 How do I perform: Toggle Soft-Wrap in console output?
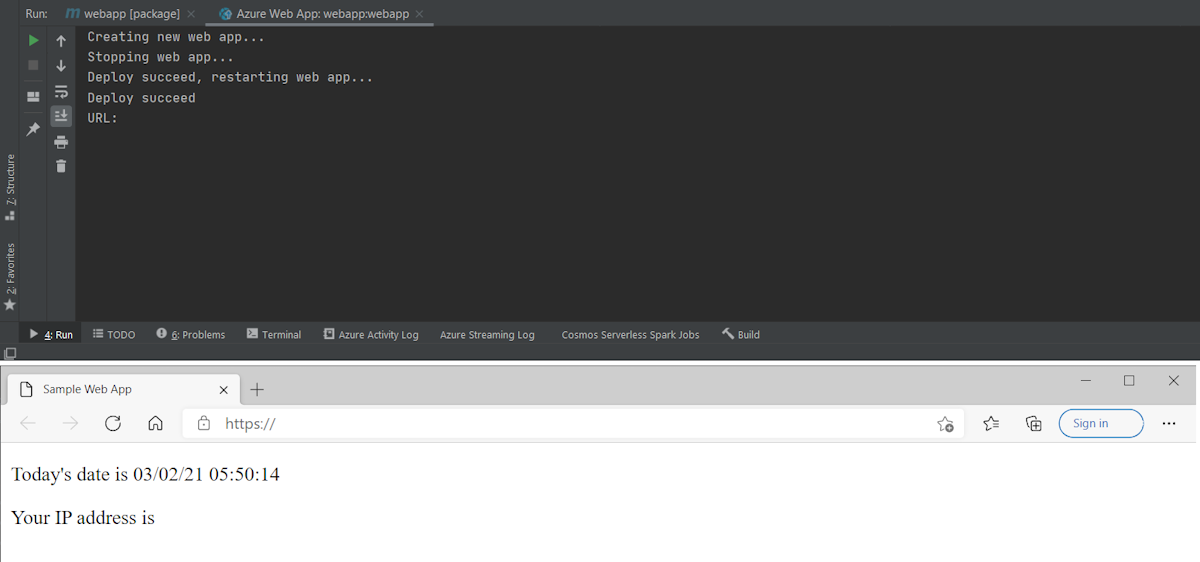(61, 91)
